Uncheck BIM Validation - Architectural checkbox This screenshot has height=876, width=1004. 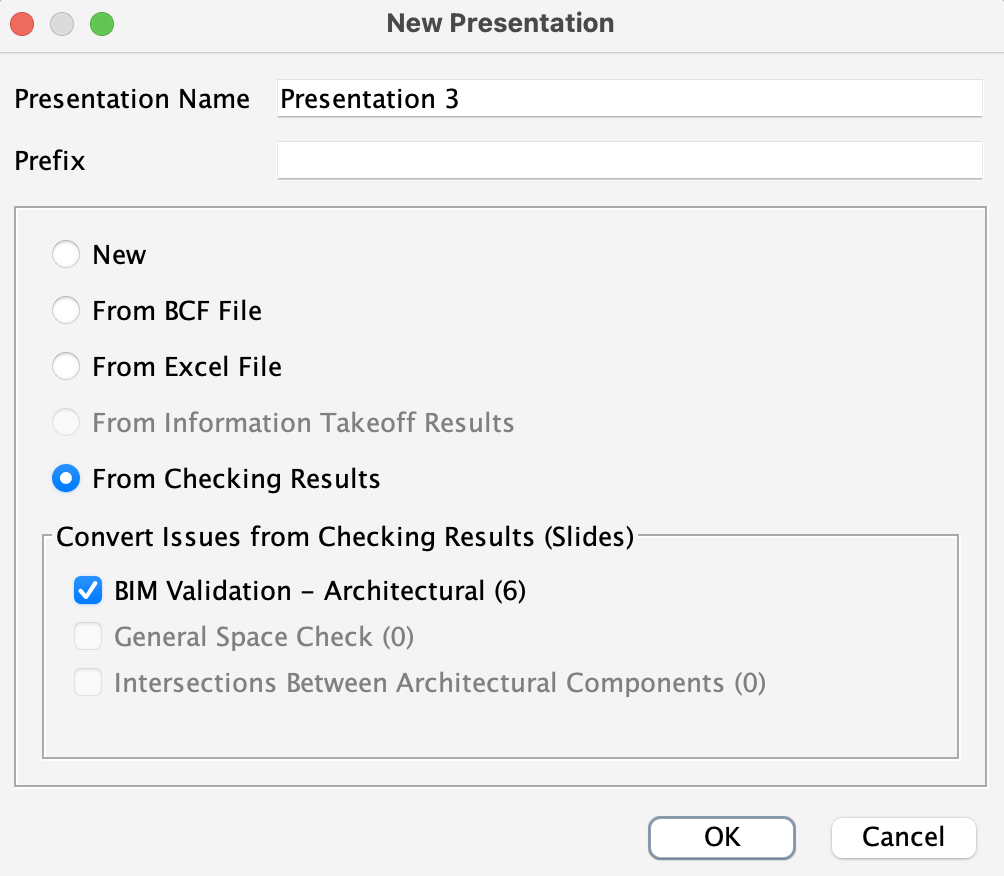click(88, 590)
